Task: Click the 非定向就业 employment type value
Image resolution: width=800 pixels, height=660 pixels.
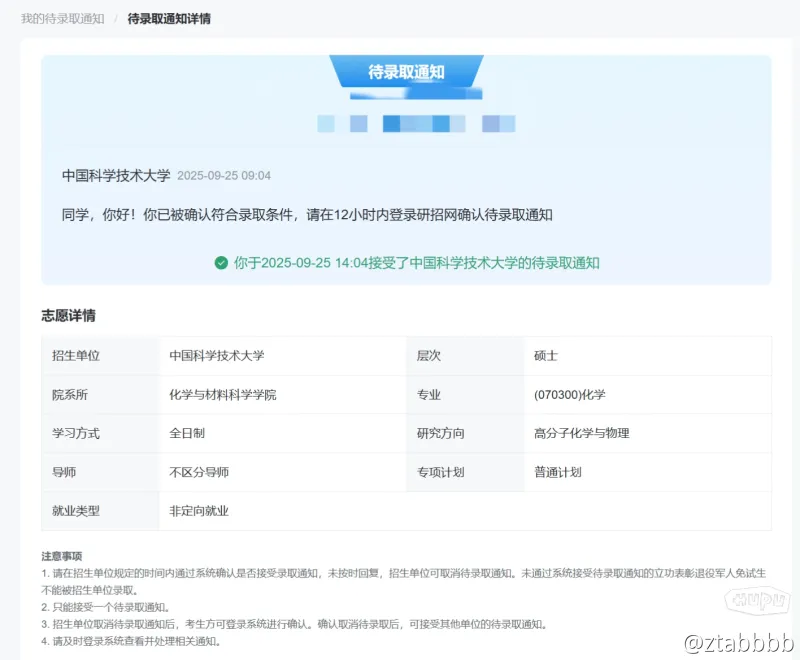Action: (199, 511)
